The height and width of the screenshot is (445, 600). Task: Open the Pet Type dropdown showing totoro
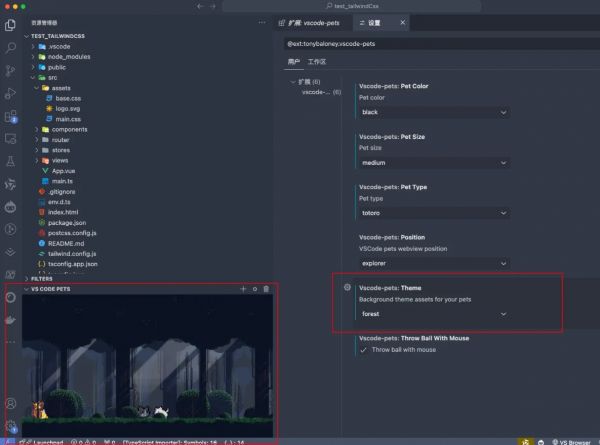pos(434,213)
